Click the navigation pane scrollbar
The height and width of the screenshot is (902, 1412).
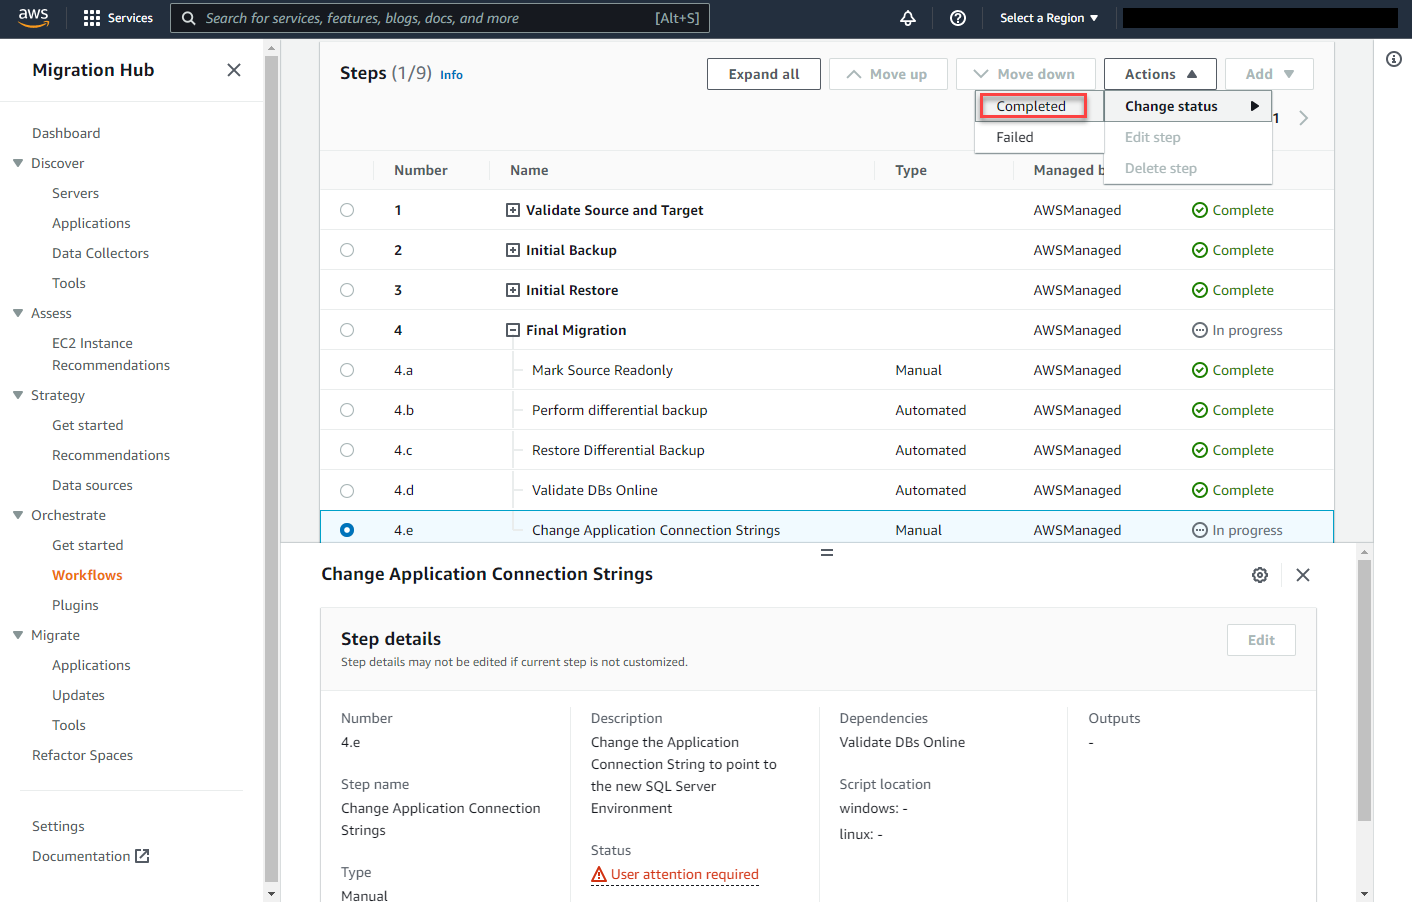pyautogui.click(x=272, y=470)
